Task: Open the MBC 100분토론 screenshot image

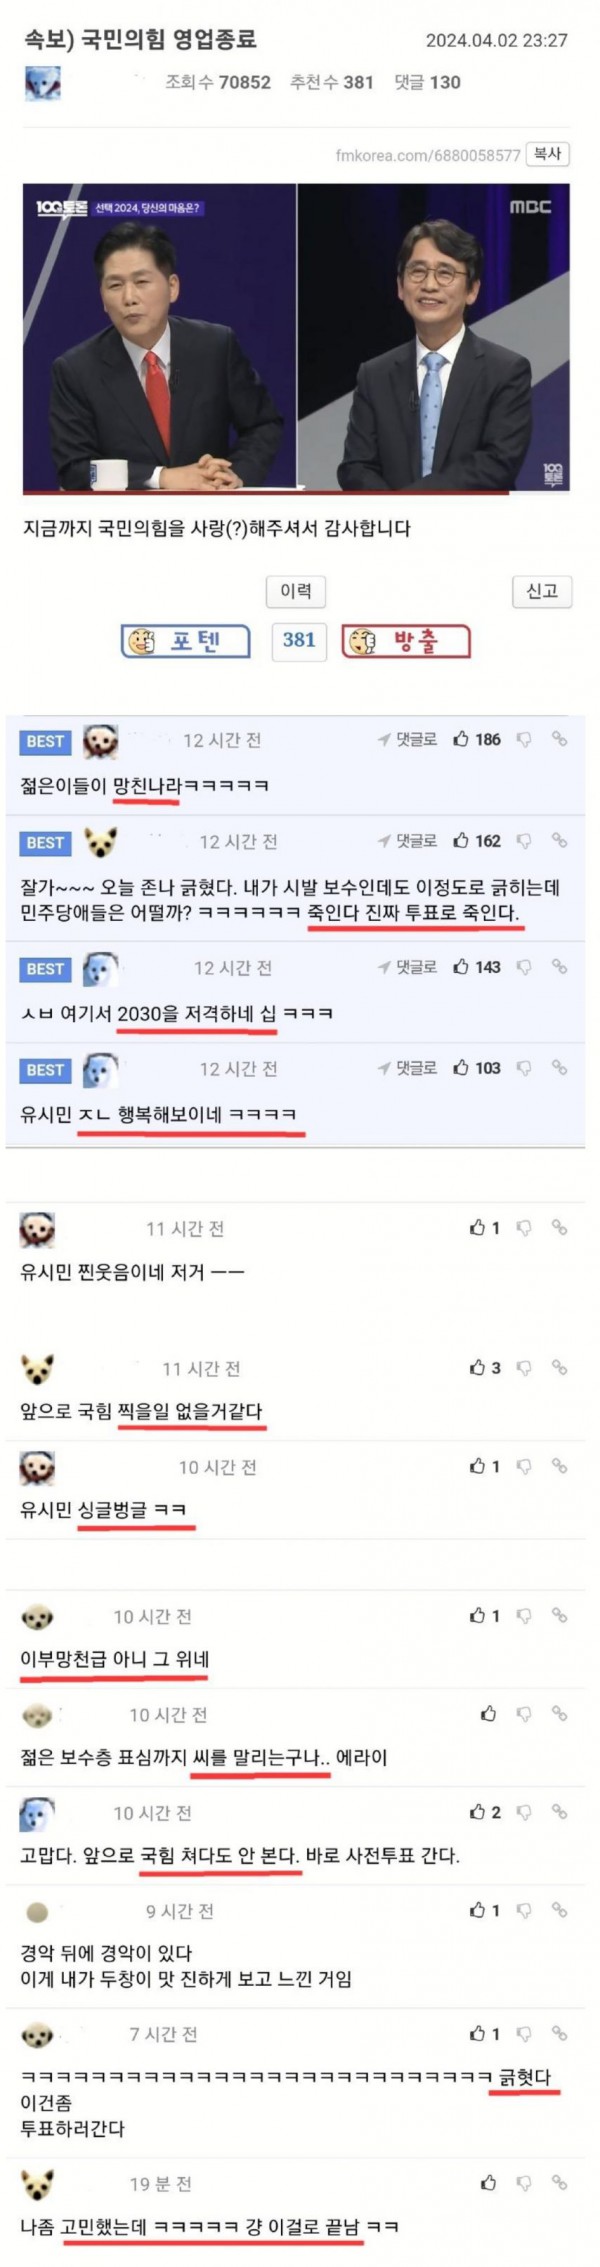Action: (296, 338)
